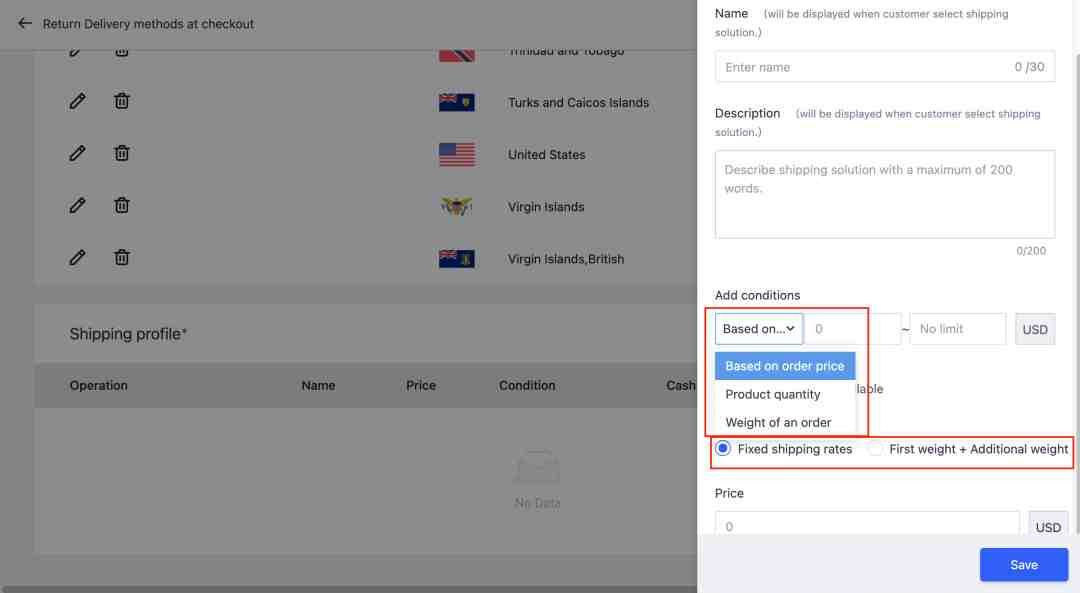Click the Shipping profile heading
The height and width of the screenshot is (593, 1080).
pos(128,334)
